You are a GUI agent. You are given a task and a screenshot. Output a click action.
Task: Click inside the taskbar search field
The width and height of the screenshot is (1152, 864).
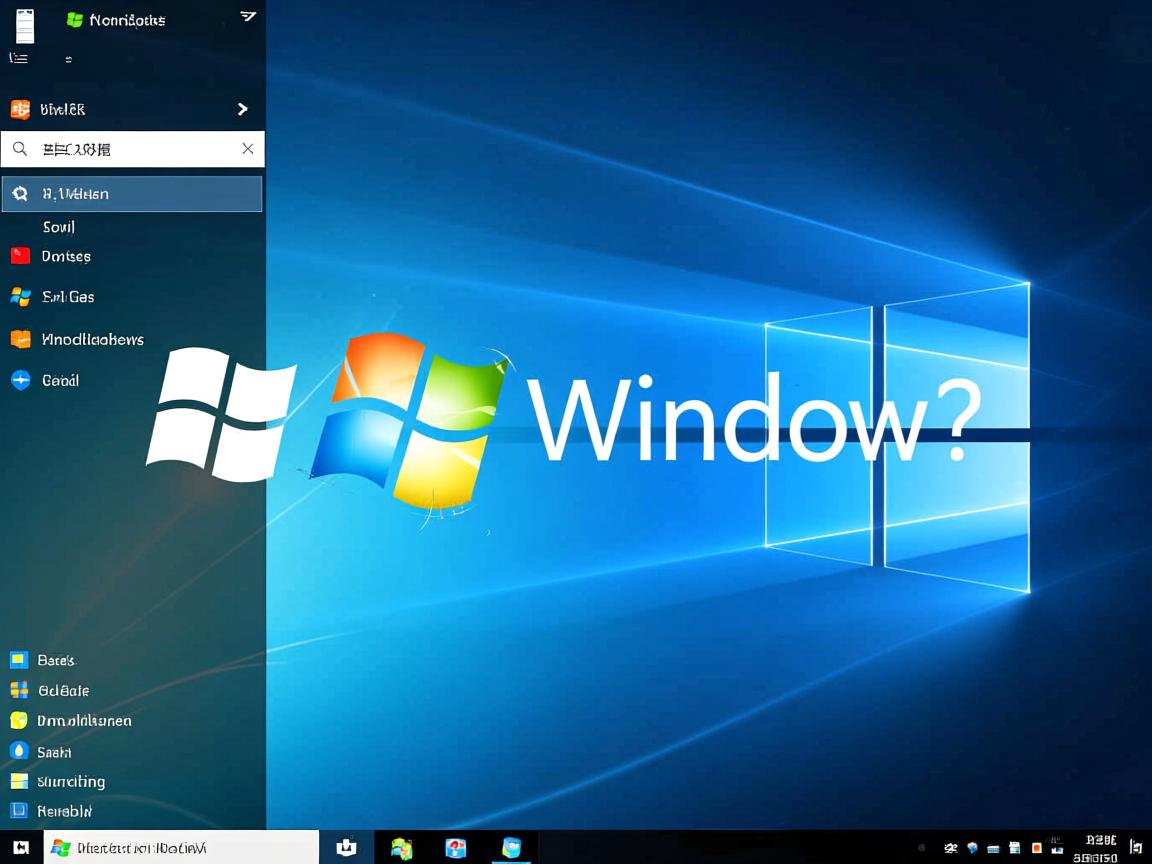(180, 847)
